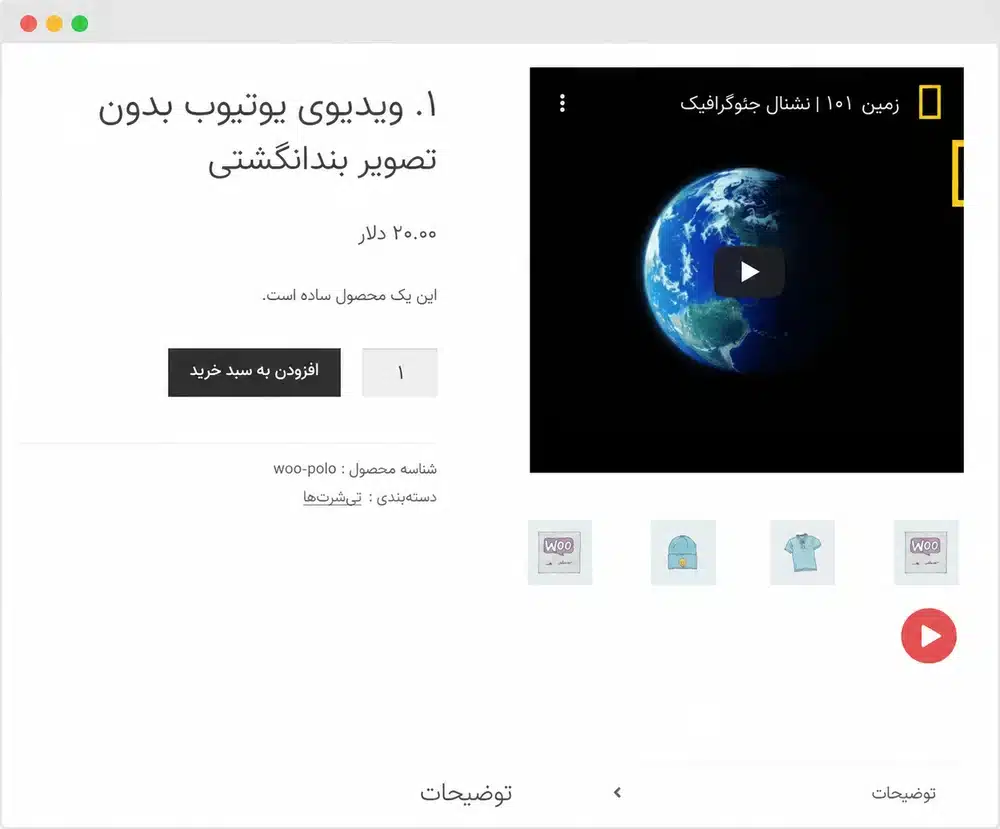Click the large توضیحات section heading
1000x829 pixels.
pyautogui.click(x=466, y=793)
